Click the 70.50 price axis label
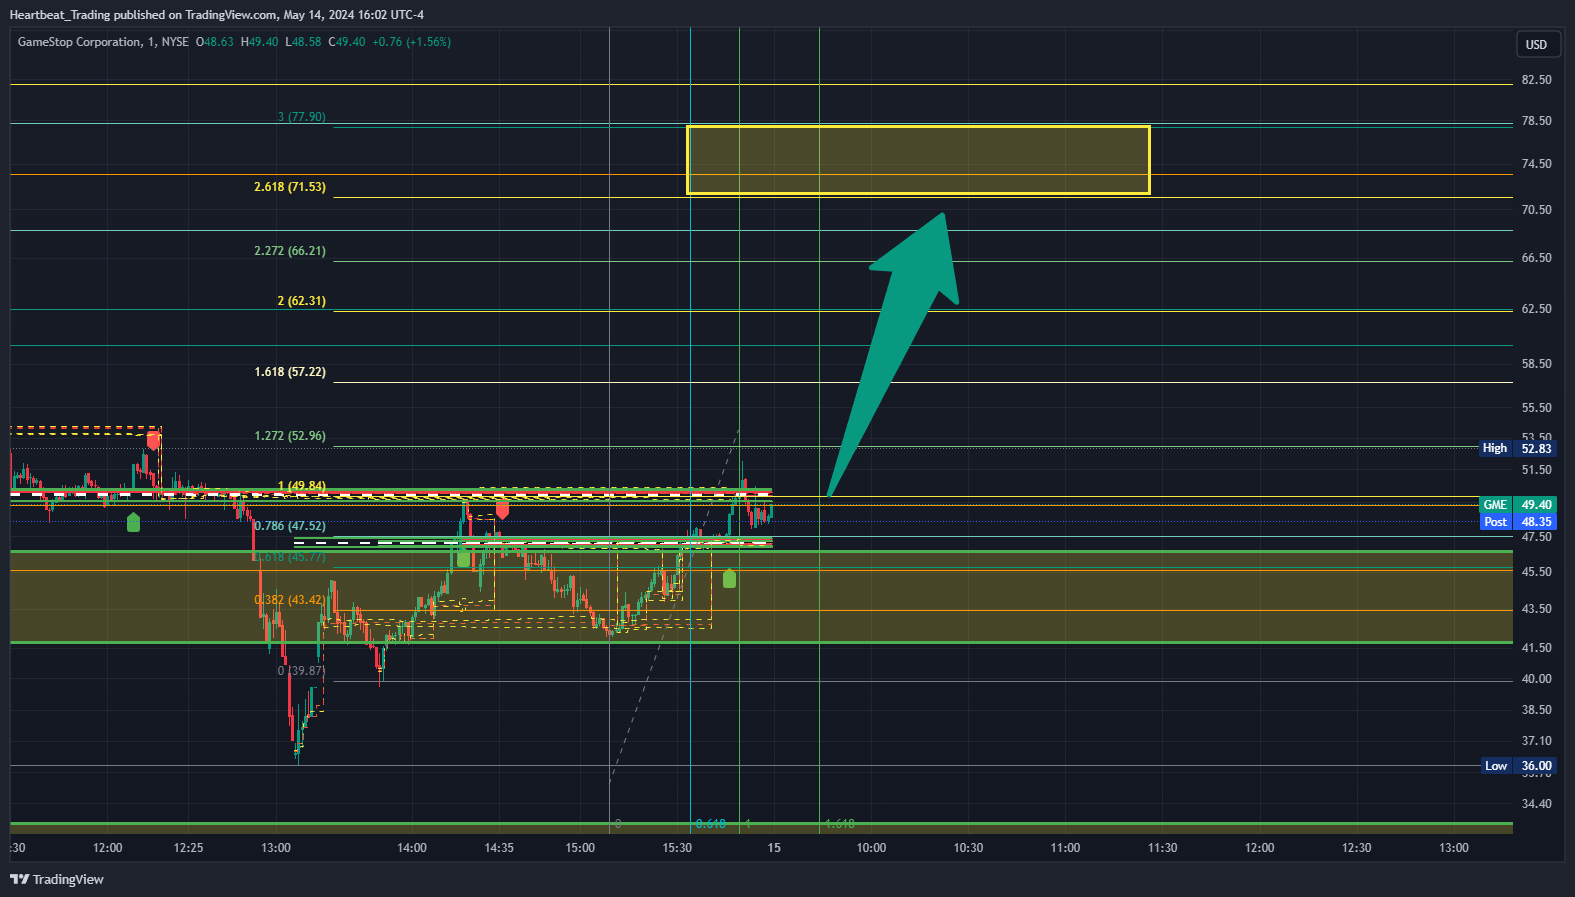 click(x=1536, y=210)
